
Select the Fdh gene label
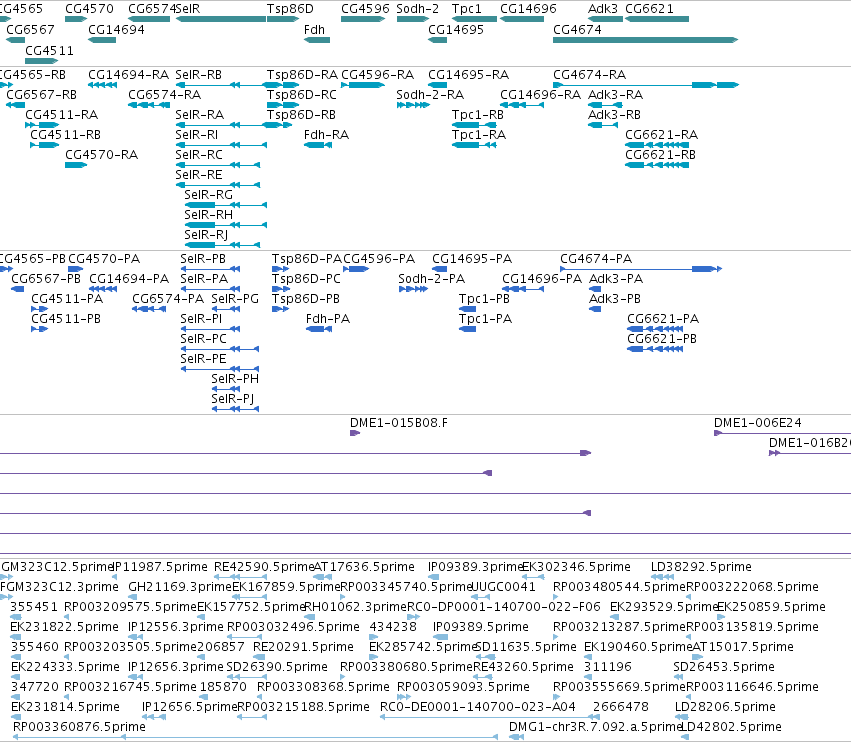pyautogui.click(x=314, y=30)
